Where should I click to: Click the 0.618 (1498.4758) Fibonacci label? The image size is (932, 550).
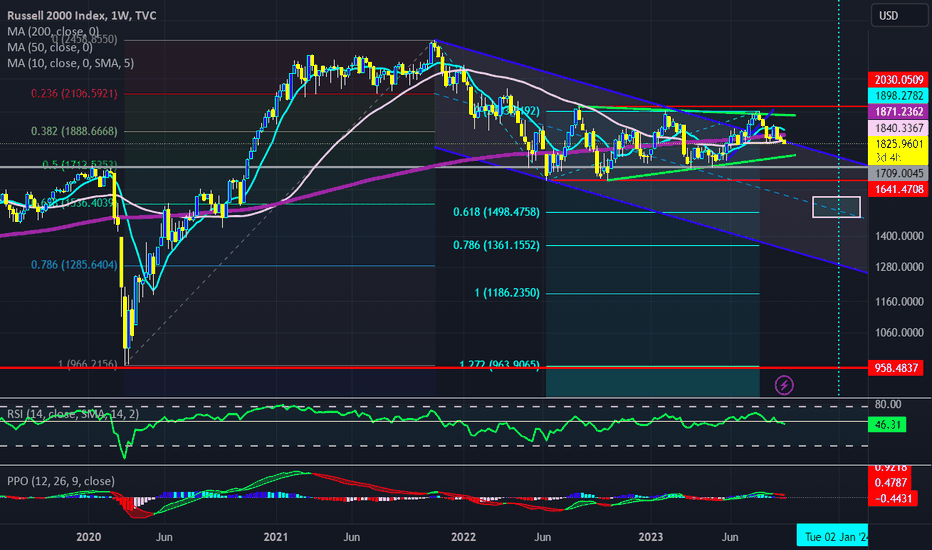[x=496, y=212]
